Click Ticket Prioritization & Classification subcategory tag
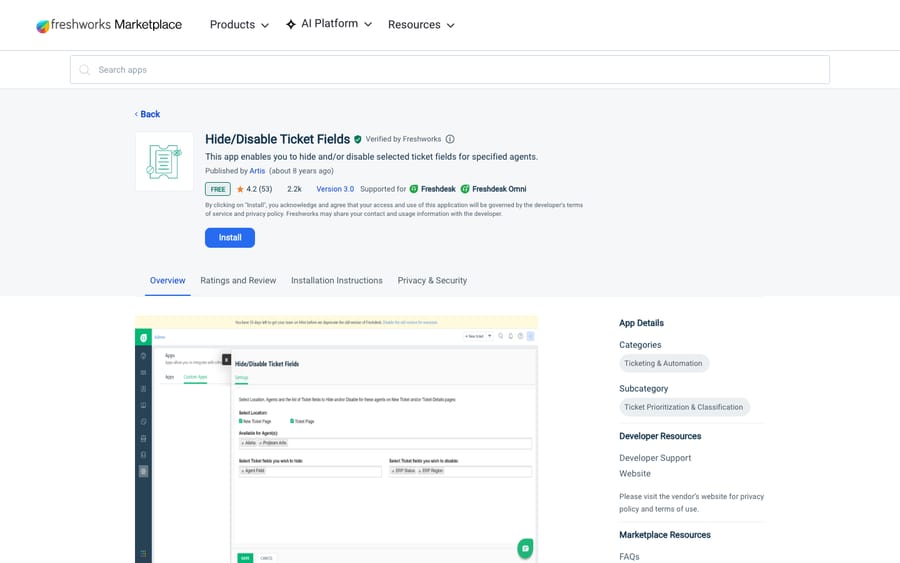The width and height of the screenshot is (900, 563). 684,407
